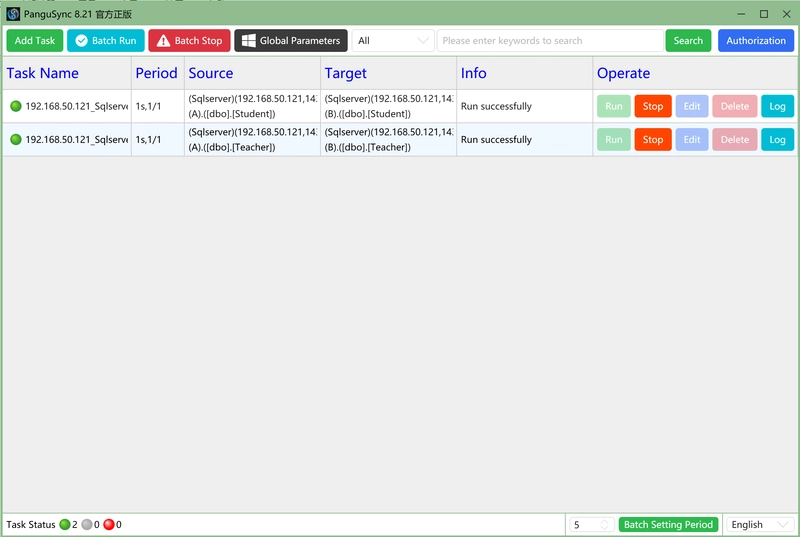Select task name in the Student row
Screen dimensions: 800x537
tap(77, 106)
